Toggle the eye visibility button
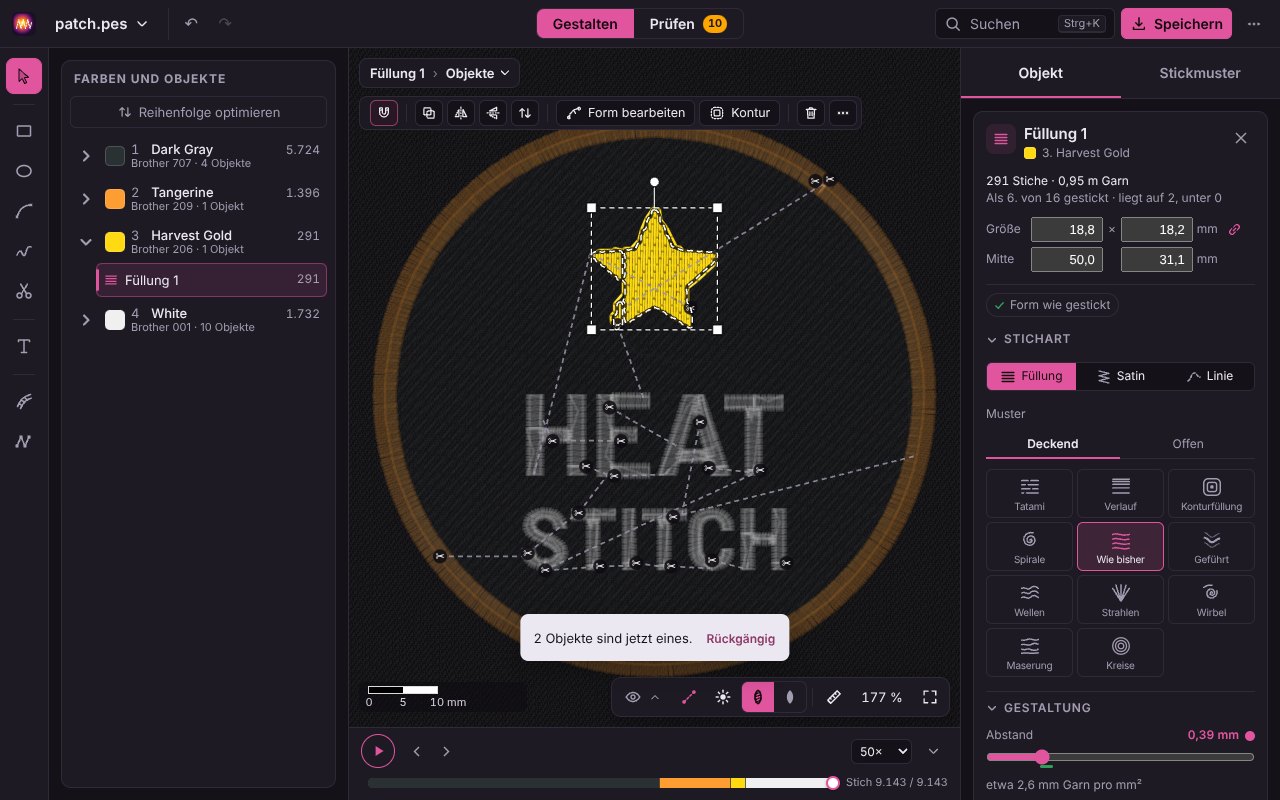This screenshot has height=800, width=1280. click(x=633, y=697)
